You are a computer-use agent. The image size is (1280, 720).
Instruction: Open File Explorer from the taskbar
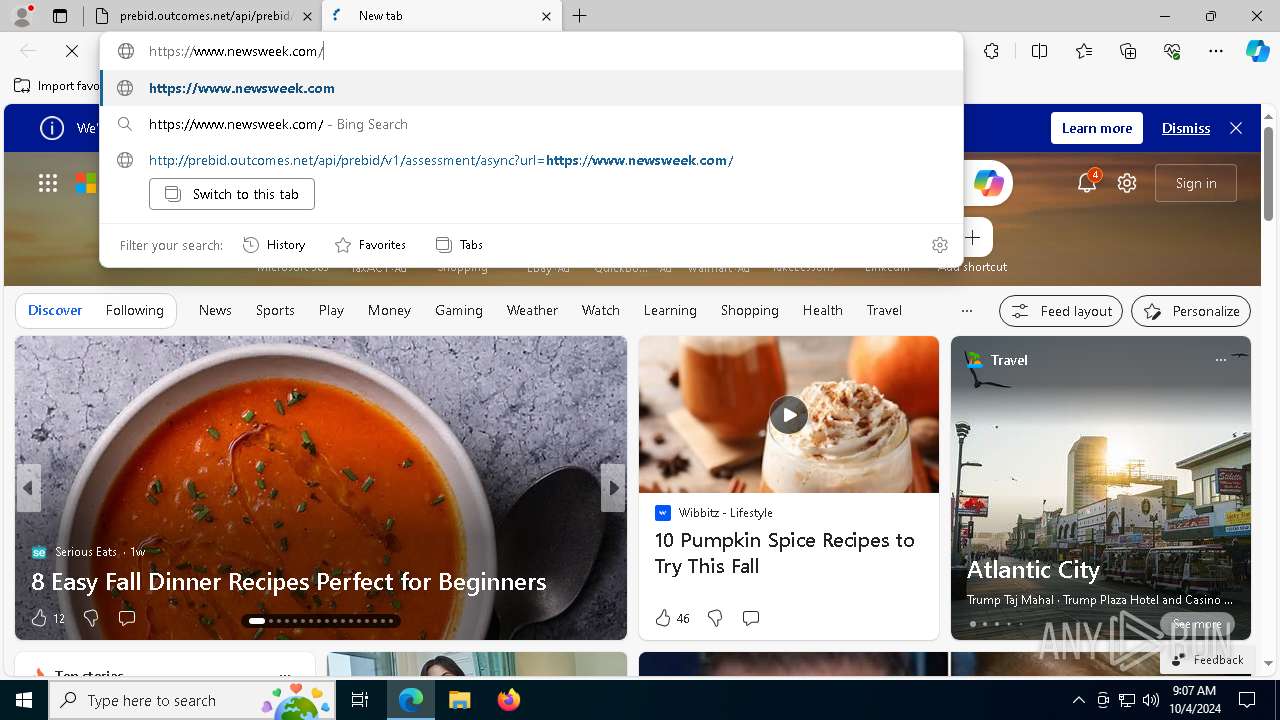460,700
